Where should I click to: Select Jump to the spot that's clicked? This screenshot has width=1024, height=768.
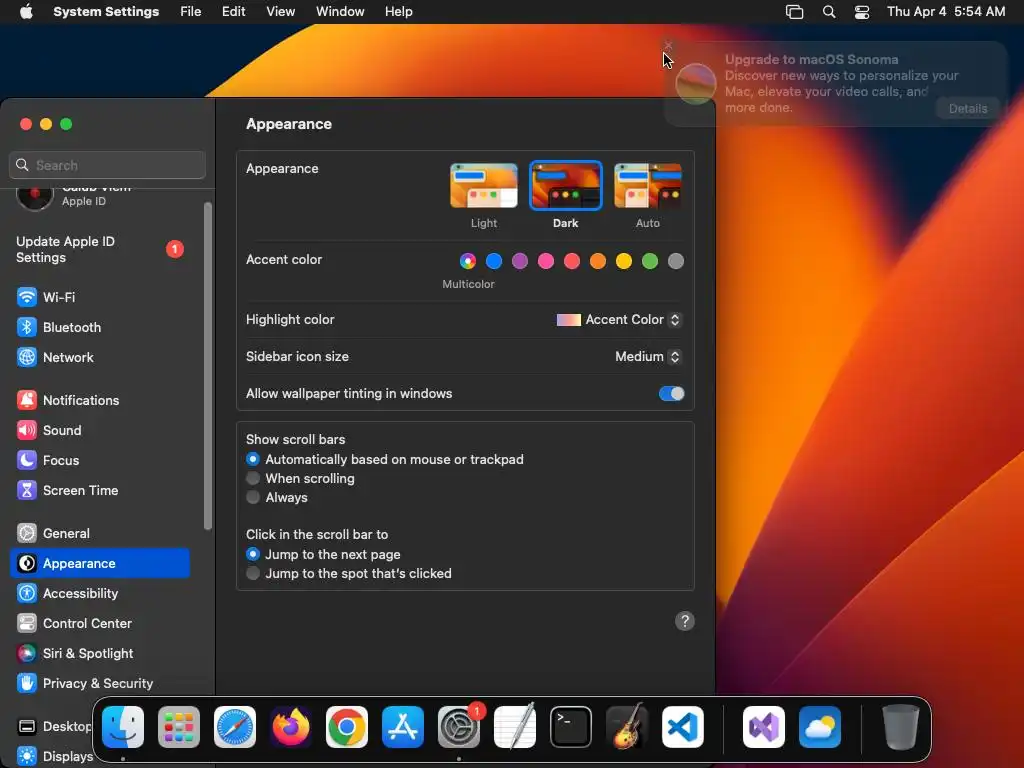pos(349,573)
